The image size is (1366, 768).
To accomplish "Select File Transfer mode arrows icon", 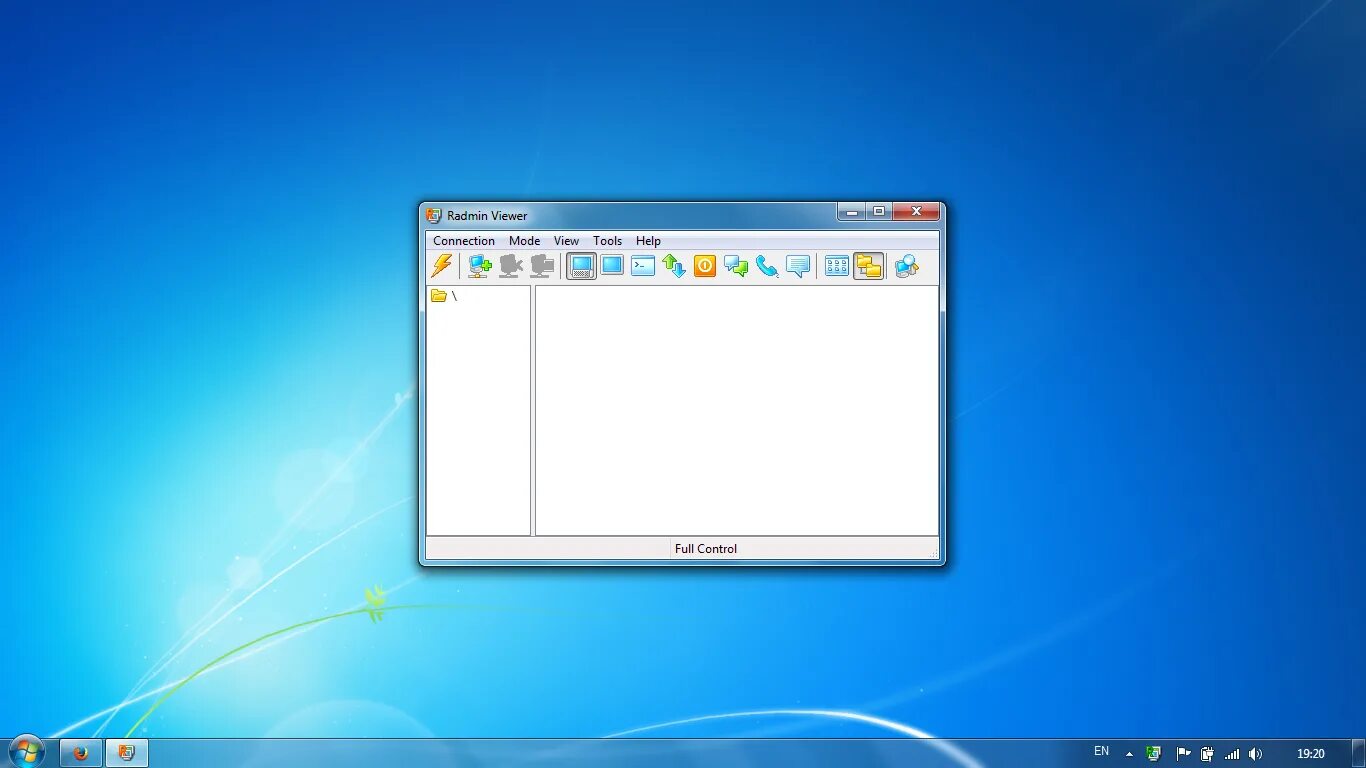I will [x=674, y=266].
